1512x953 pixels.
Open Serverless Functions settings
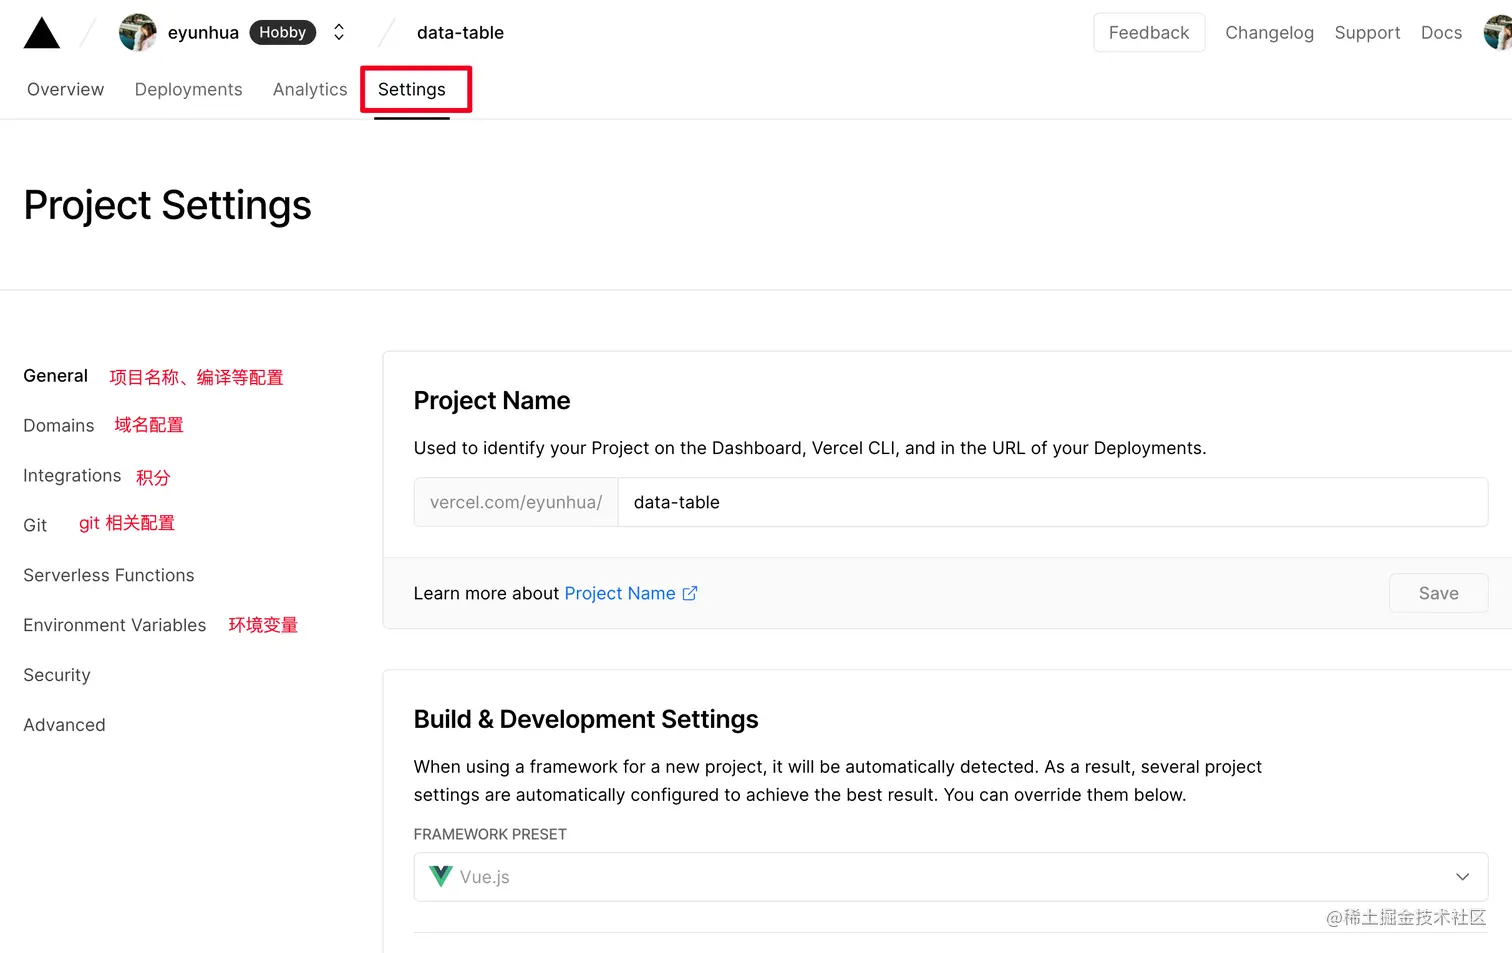tap(109, 575)
